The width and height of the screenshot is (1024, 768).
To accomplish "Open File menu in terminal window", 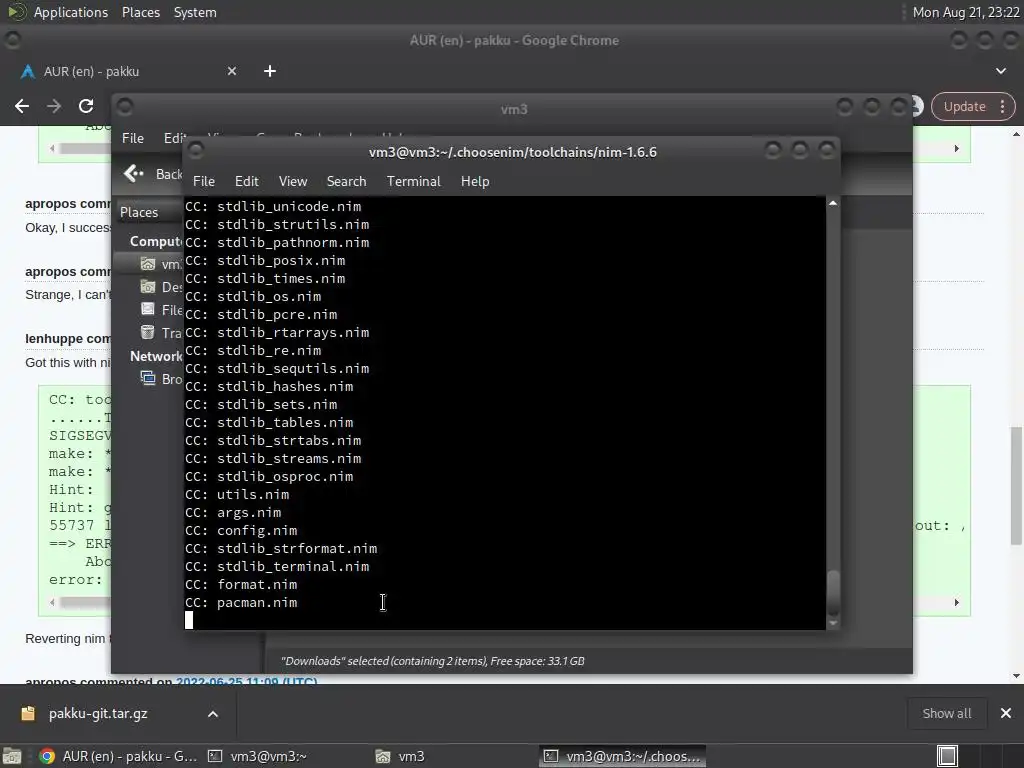I will pos(204,182).
